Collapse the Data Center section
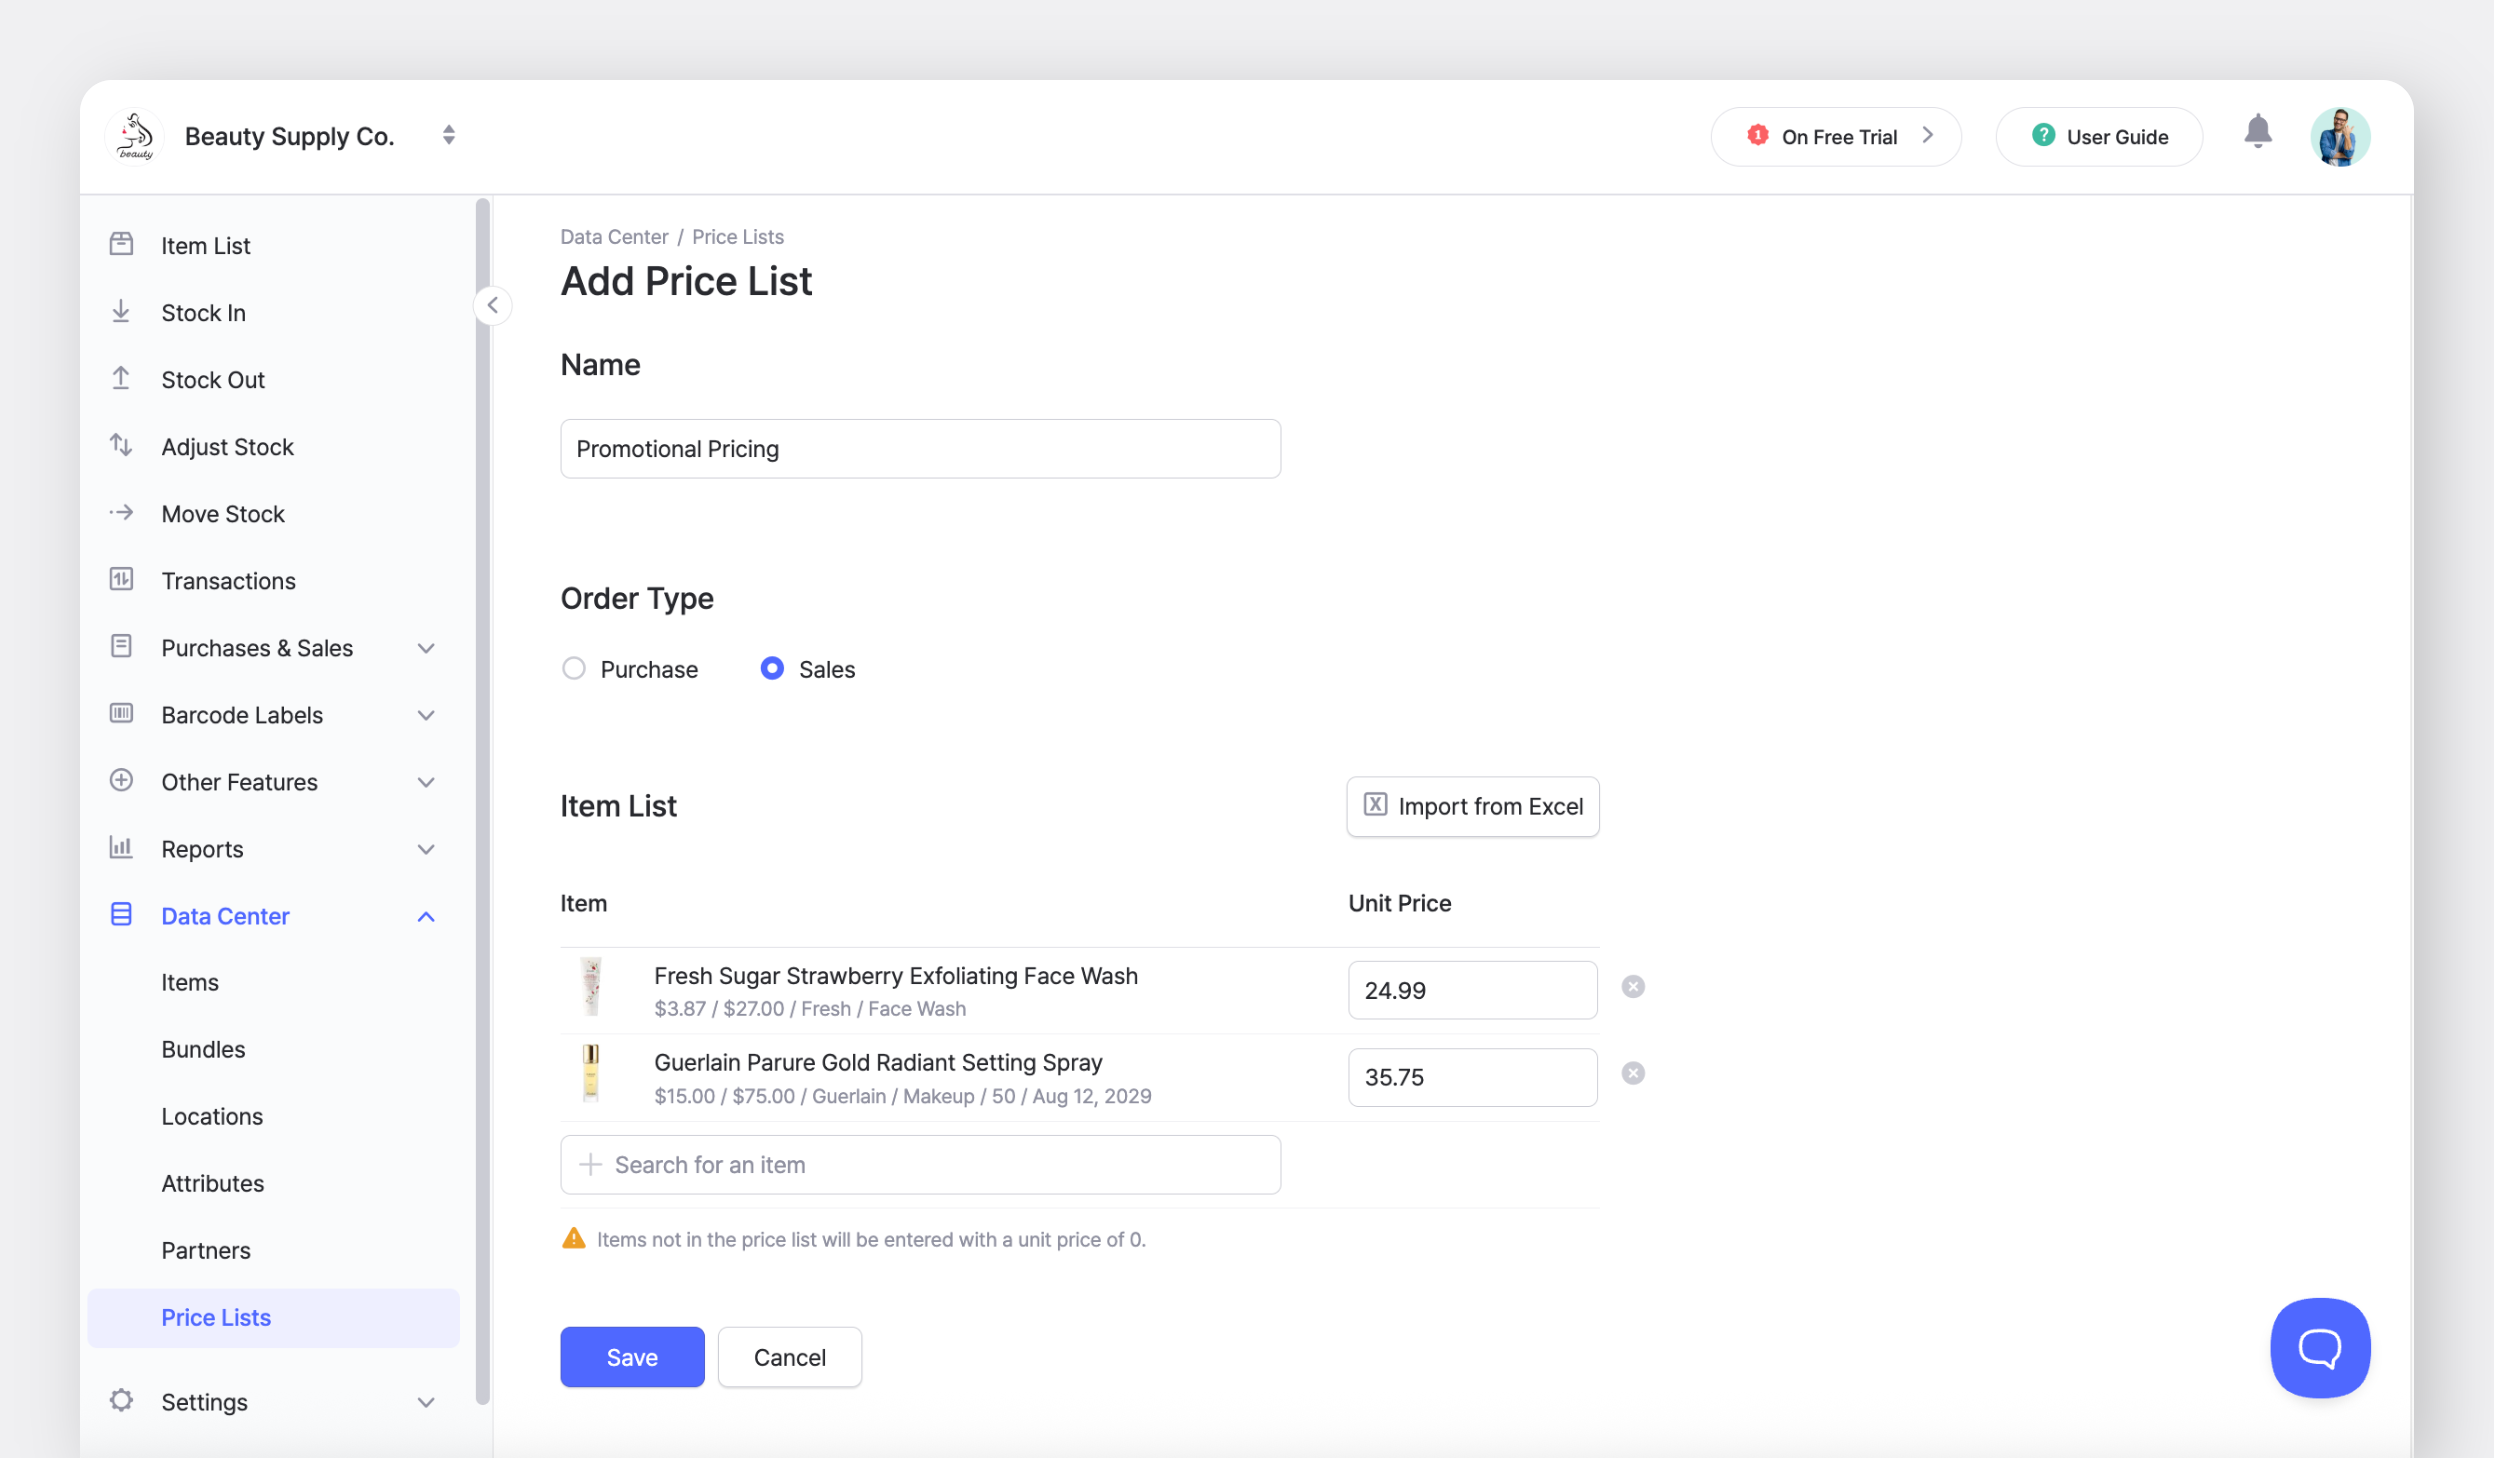 pos(425,916)
